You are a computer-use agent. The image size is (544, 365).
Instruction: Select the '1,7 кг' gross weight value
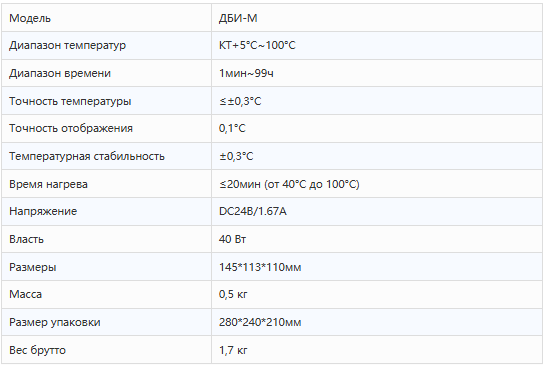(x=233, y=350)
